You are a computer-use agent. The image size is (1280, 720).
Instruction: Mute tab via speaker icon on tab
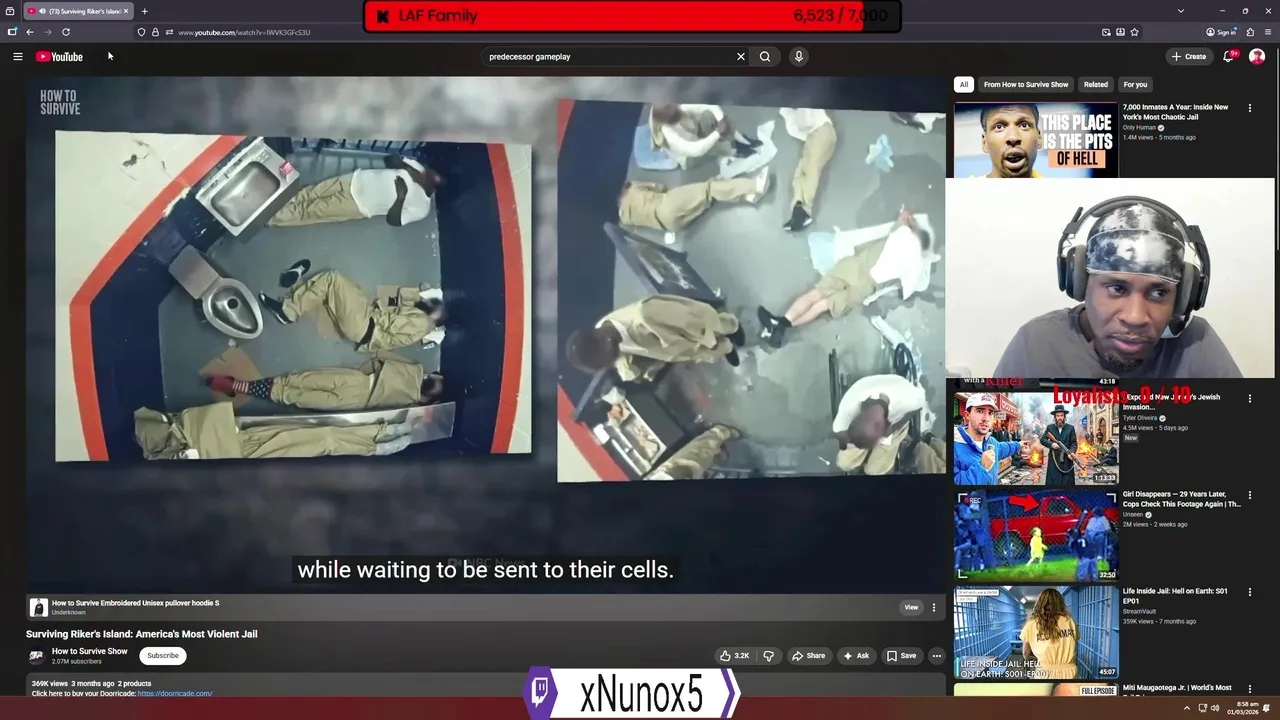tap(42, 11)
